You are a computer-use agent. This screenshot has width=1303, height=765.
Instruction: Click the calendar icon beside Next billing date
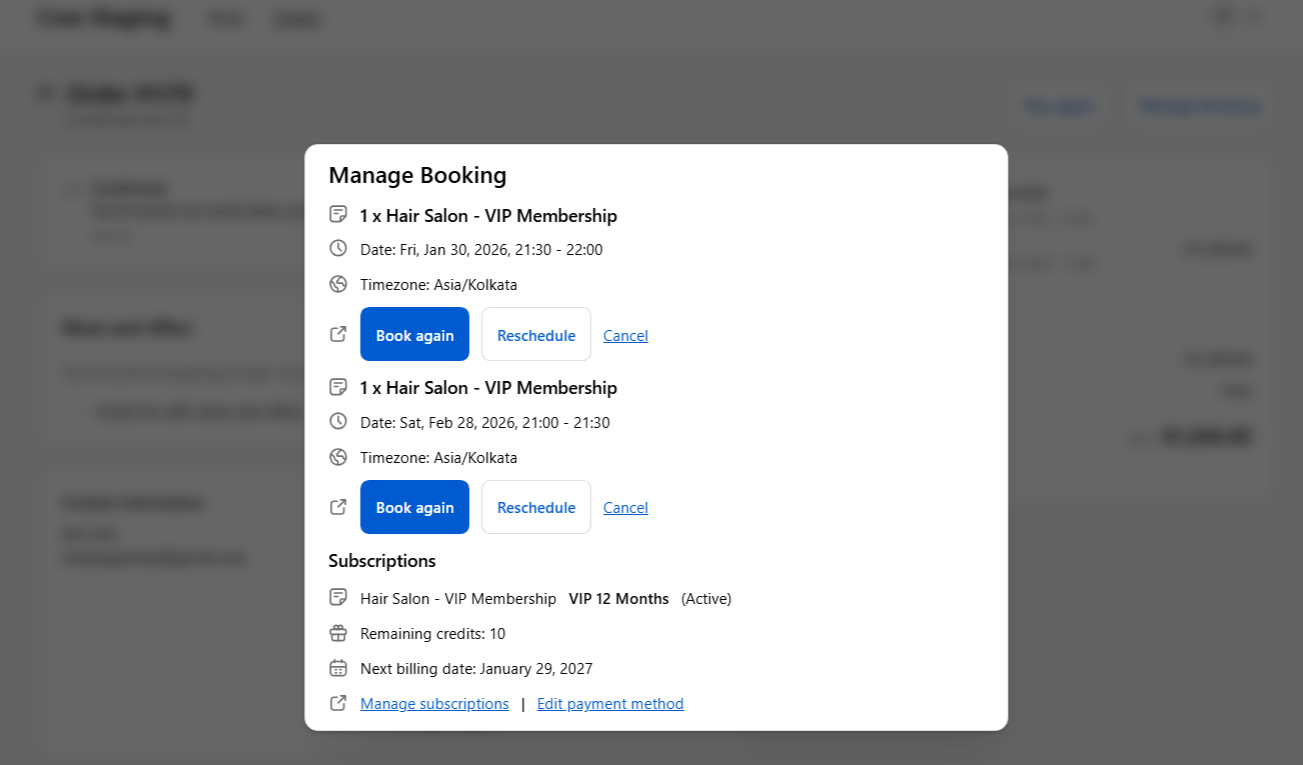coord(338,668)
